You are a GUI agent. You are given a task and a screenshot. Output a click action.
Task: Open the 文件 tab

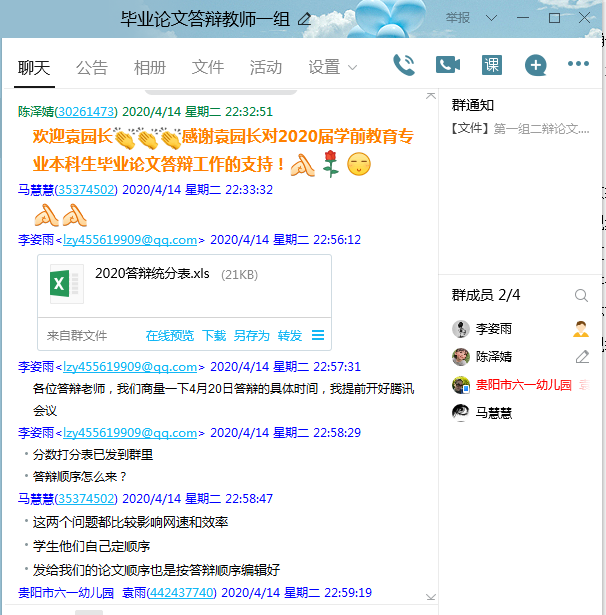coord(208,67)
